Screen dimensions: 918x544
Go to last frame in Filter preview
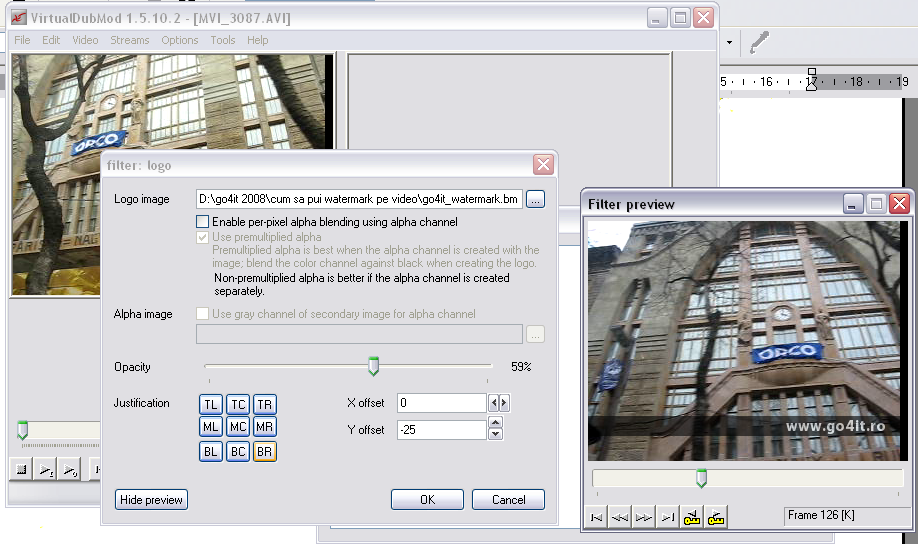click(668, 517)
